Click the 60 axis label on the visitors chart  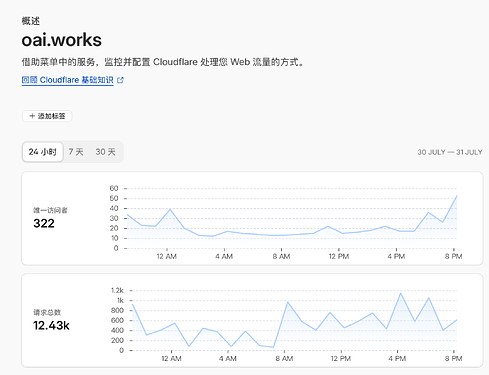point(114,188)
